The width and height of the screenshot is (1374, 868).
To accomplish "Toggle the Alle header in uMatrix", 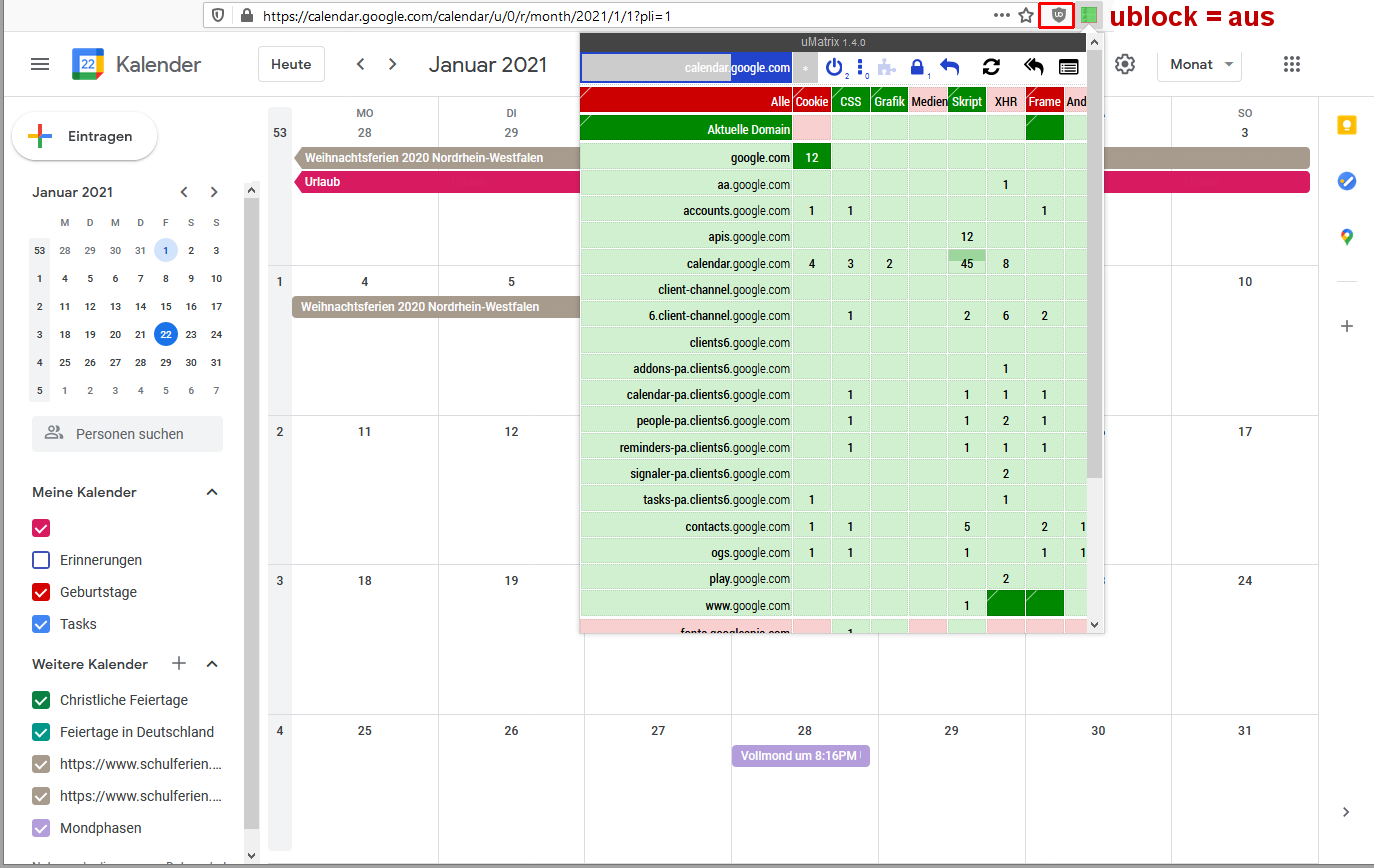I will point(686,101).
